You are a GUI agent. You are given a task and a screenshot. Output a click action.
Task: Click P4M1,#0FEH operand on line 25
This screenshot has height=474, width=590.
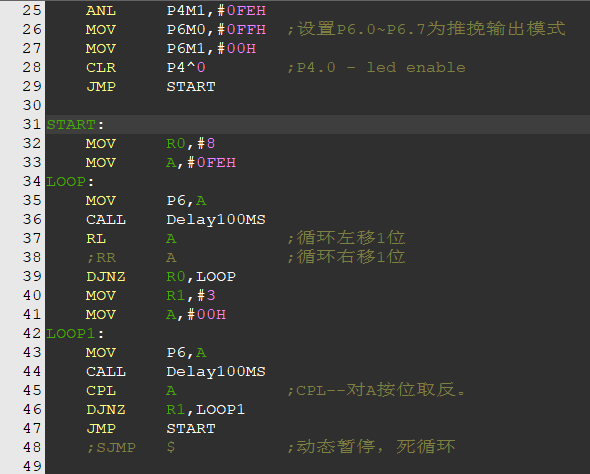pos(216,11)
